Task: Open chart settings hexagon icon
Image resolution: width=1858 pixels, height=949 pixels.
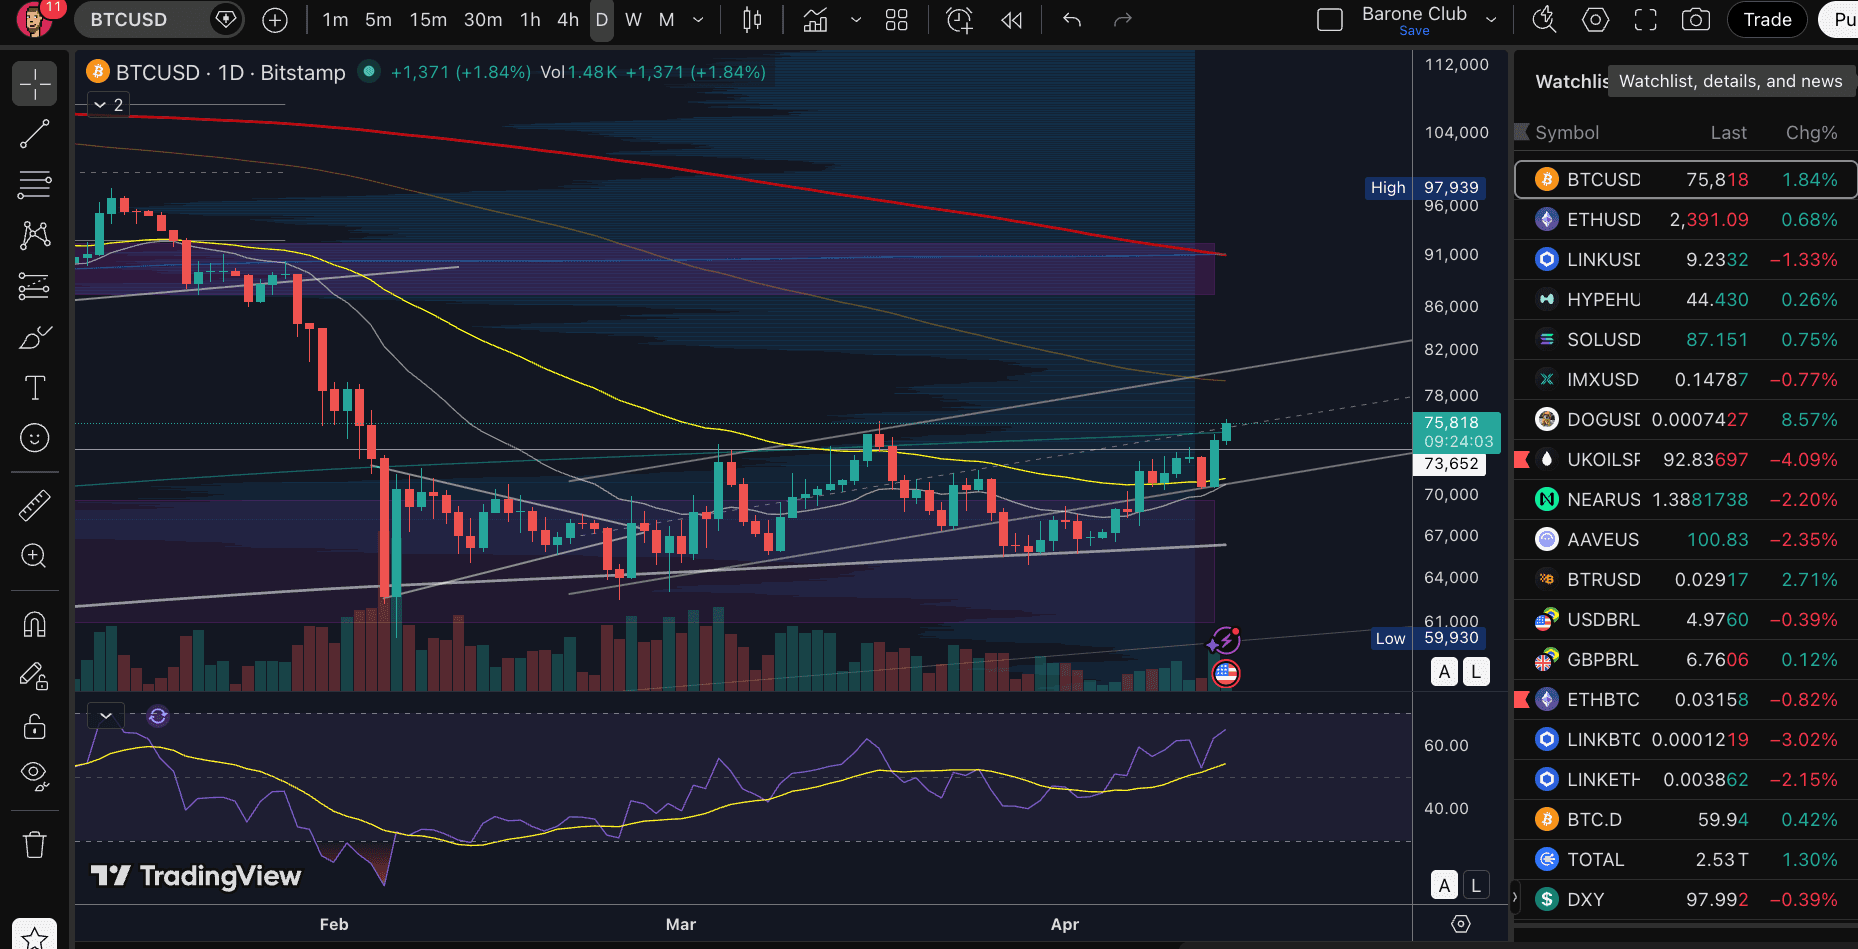Action: click(1595, 20)
